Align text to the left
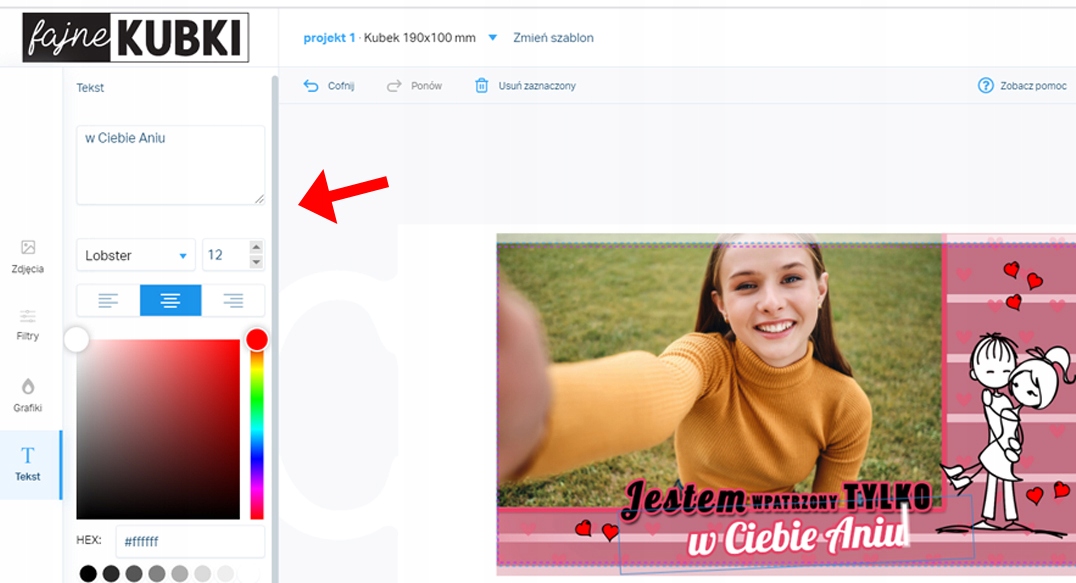1076x583 pixels. pos(108,300)
